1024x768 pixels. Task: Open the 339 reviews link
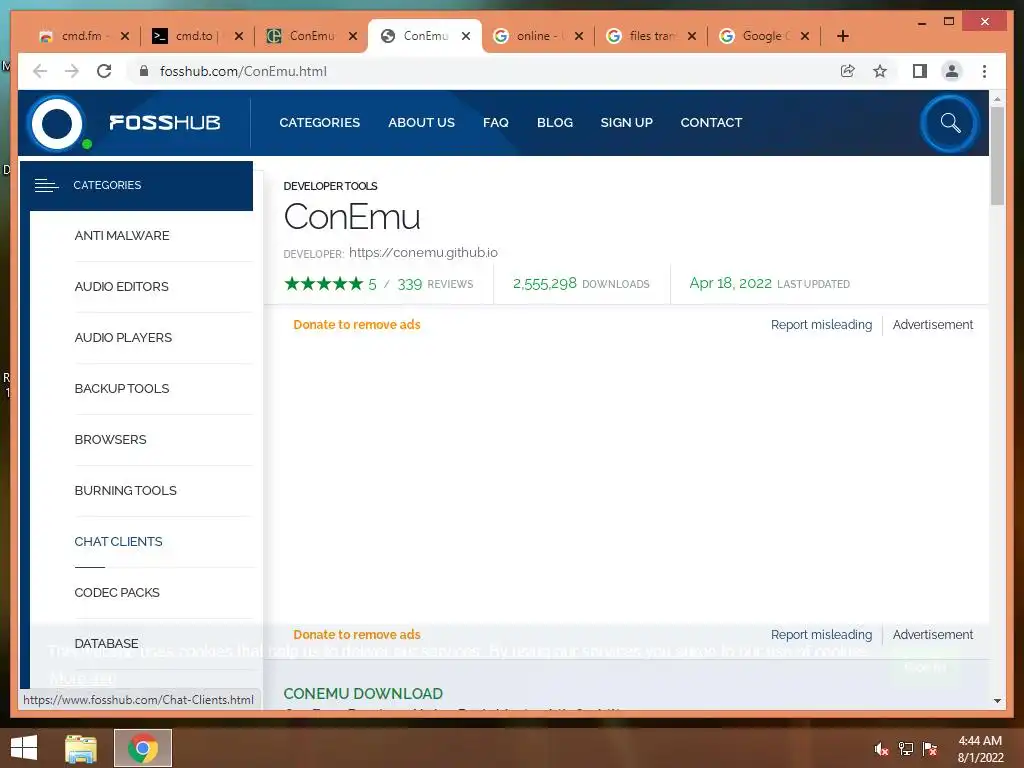click(435, 283)
